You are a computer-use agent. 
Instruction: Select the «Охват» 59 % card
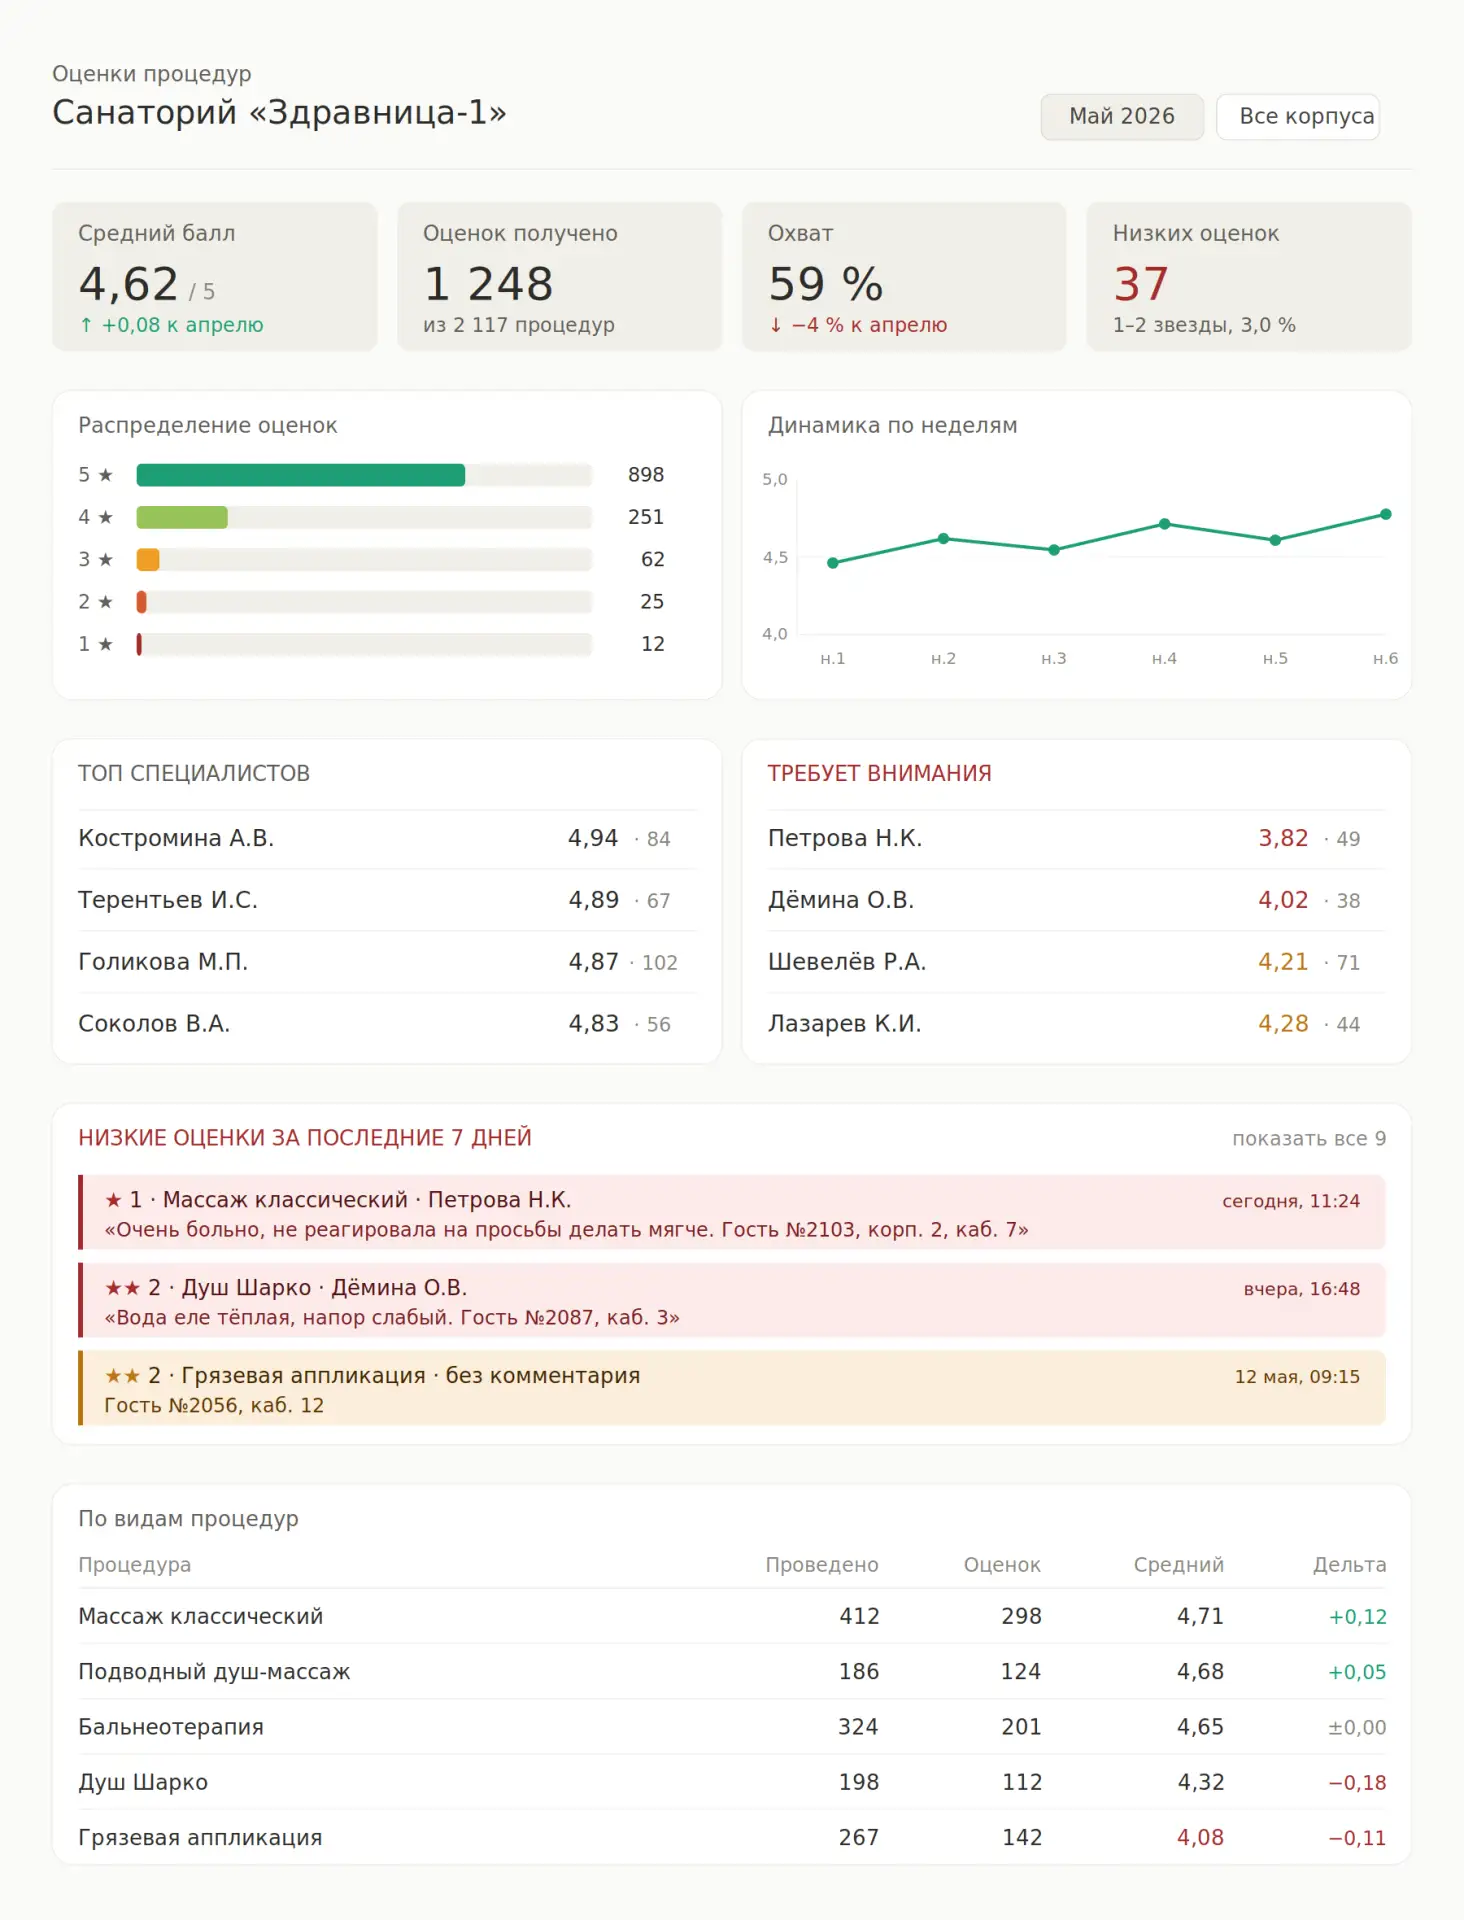(x=904, y=277)
